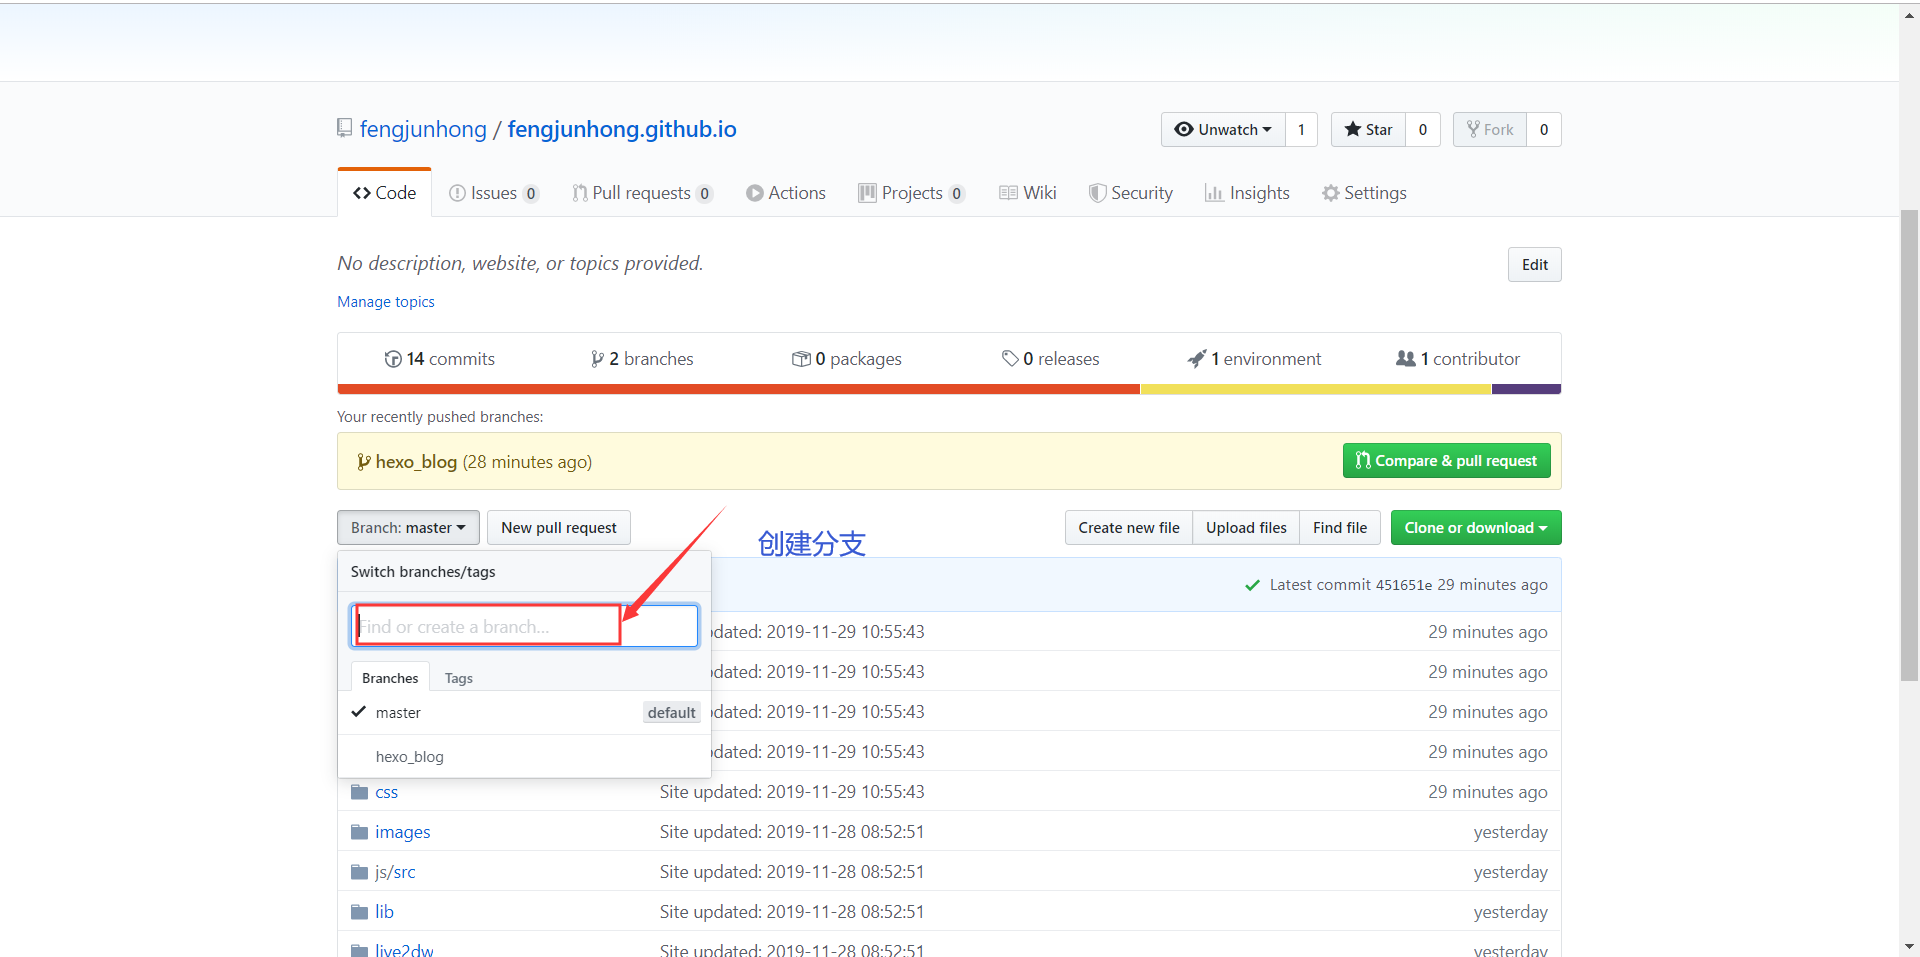Click the releases tag icon
This screenshot has height=957, width=1920.
(1010, 359)
